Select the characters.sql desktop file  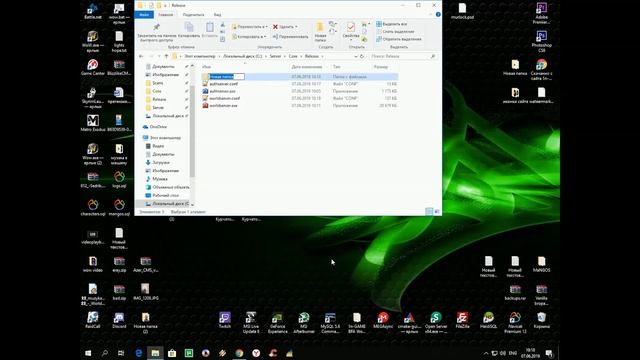[x=93, y=207]
